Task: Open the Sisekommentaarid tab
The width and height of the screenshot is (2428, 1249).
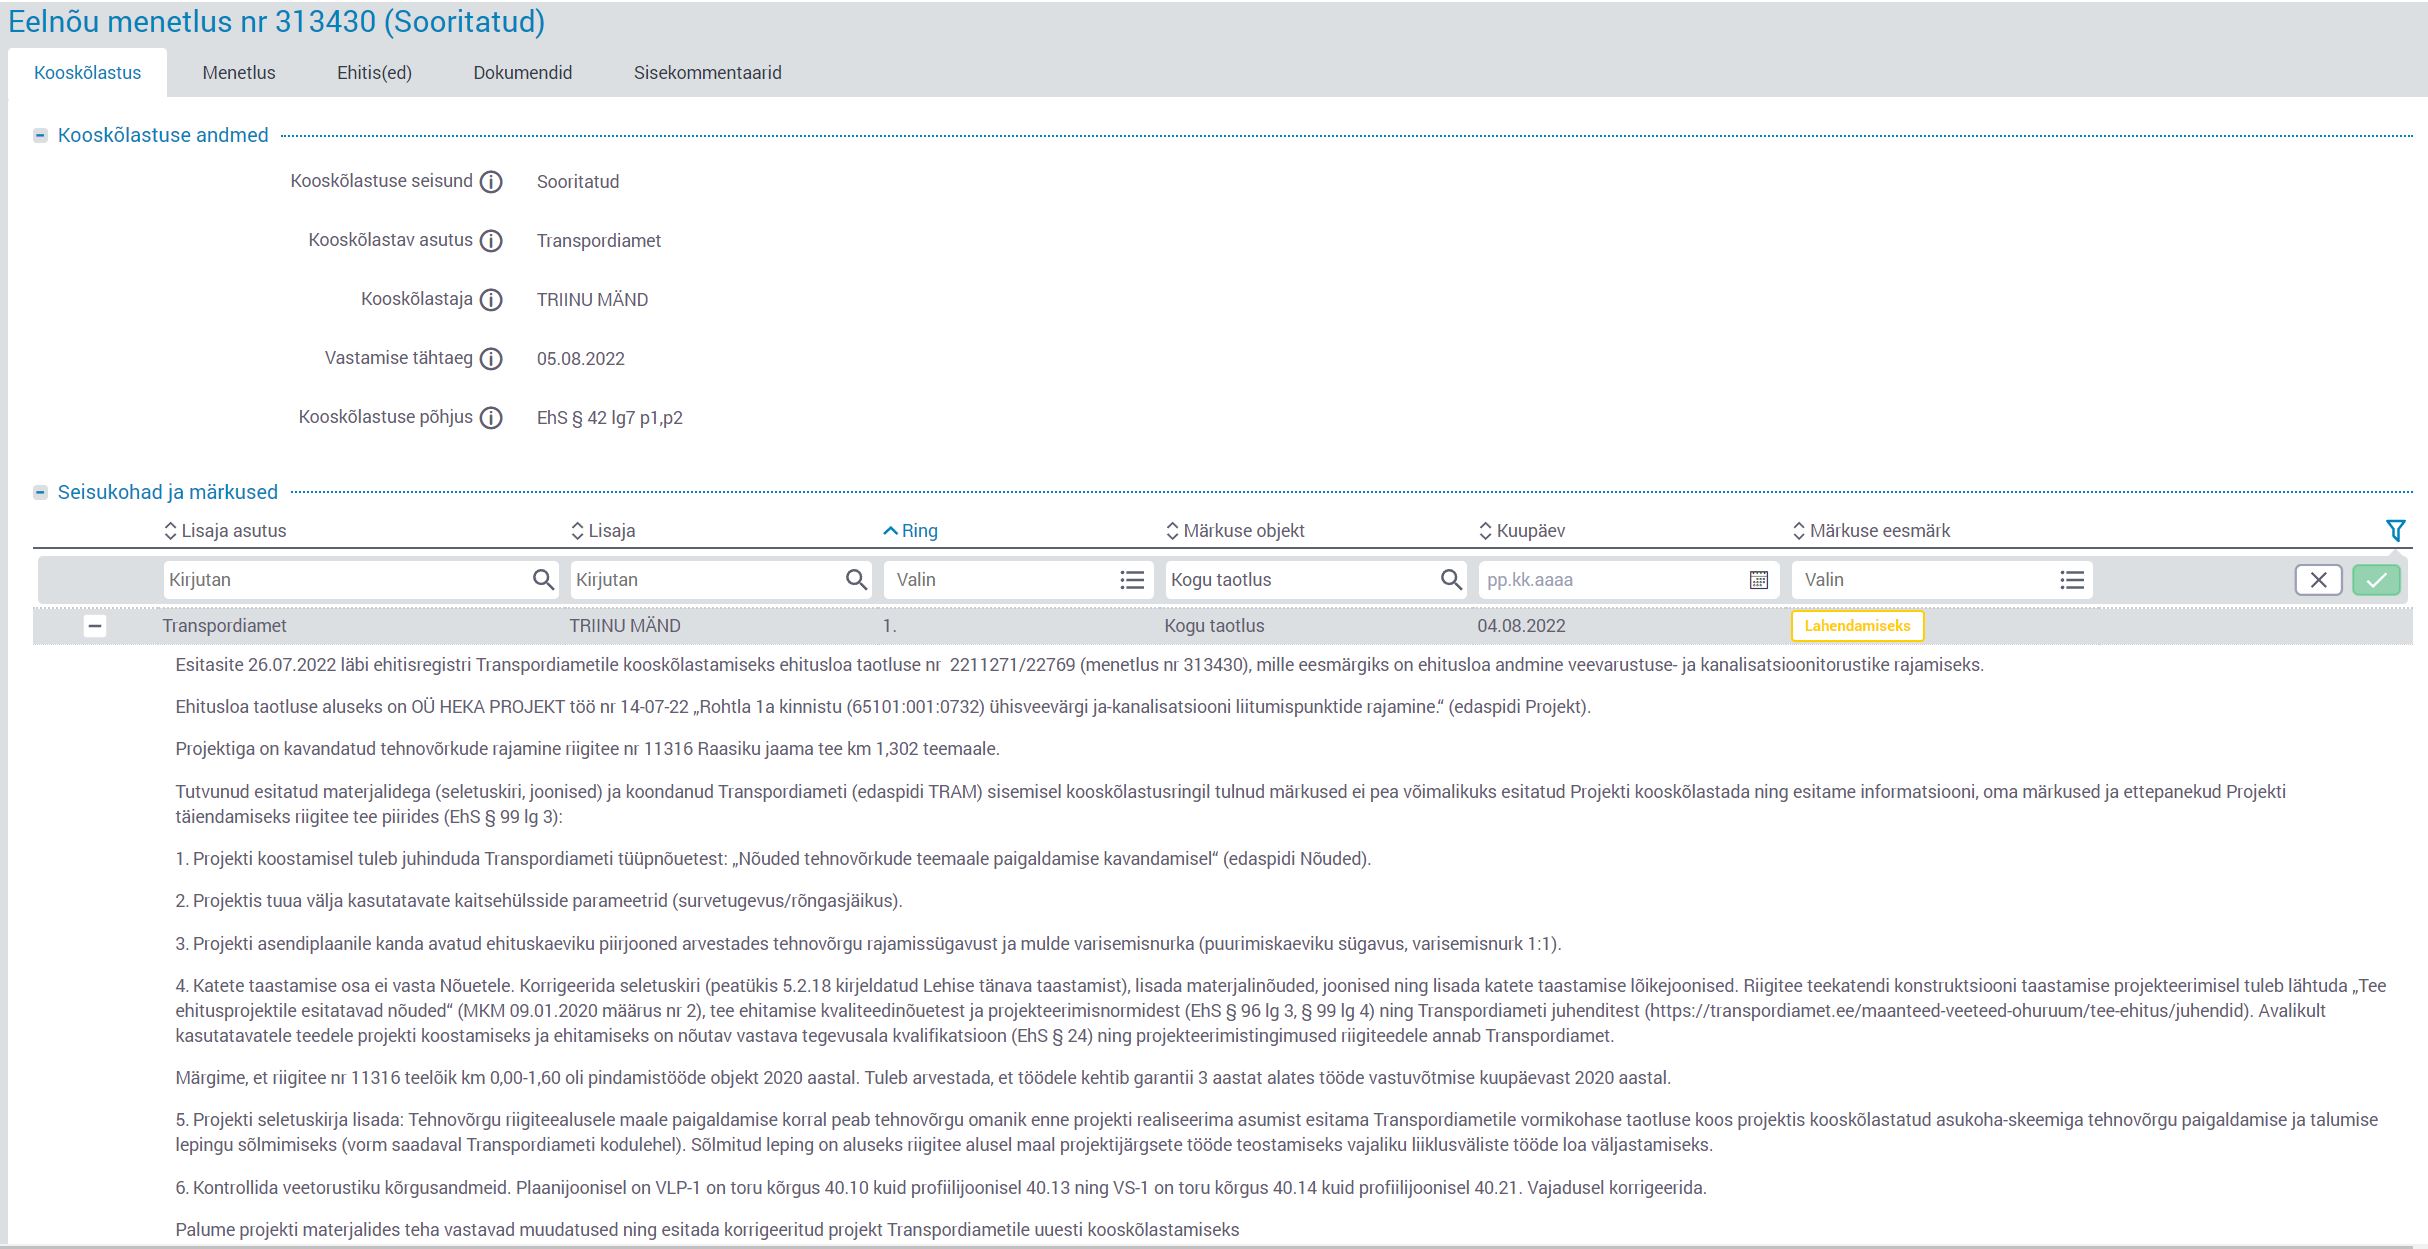Action: (x=708, y=73)
